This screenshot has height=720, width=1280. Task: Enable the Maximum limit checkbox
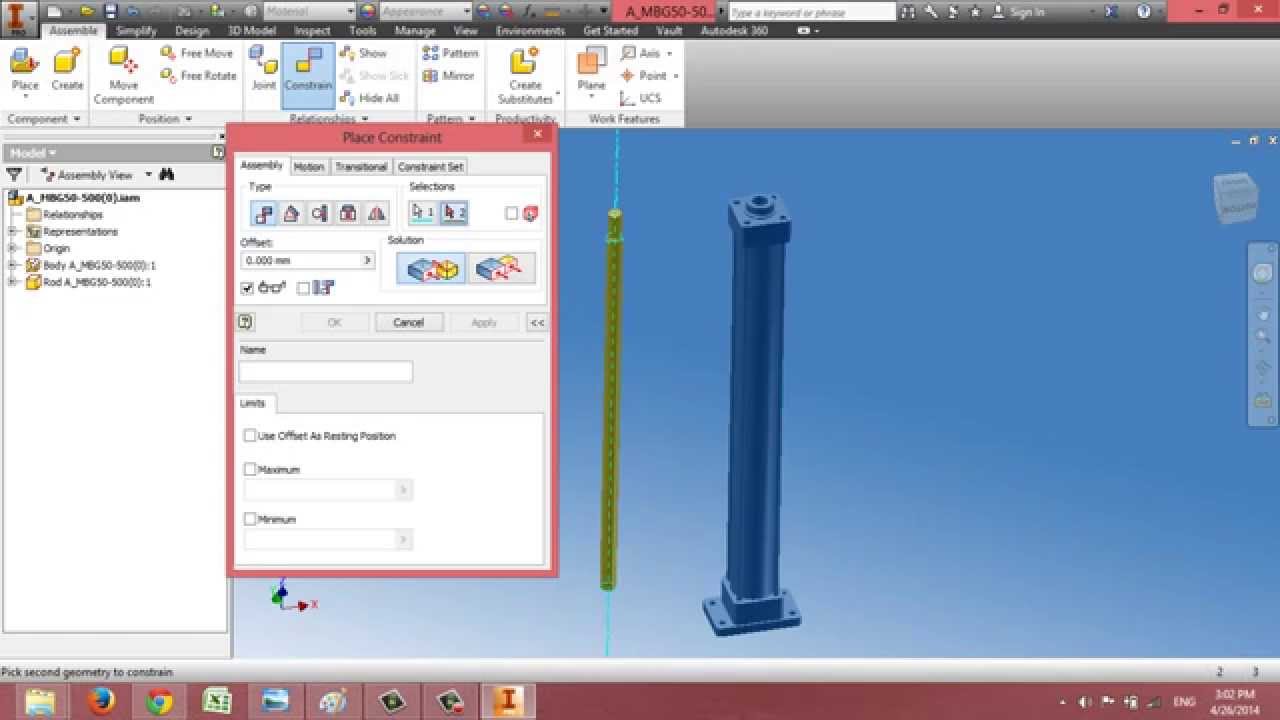pos(250,469)
